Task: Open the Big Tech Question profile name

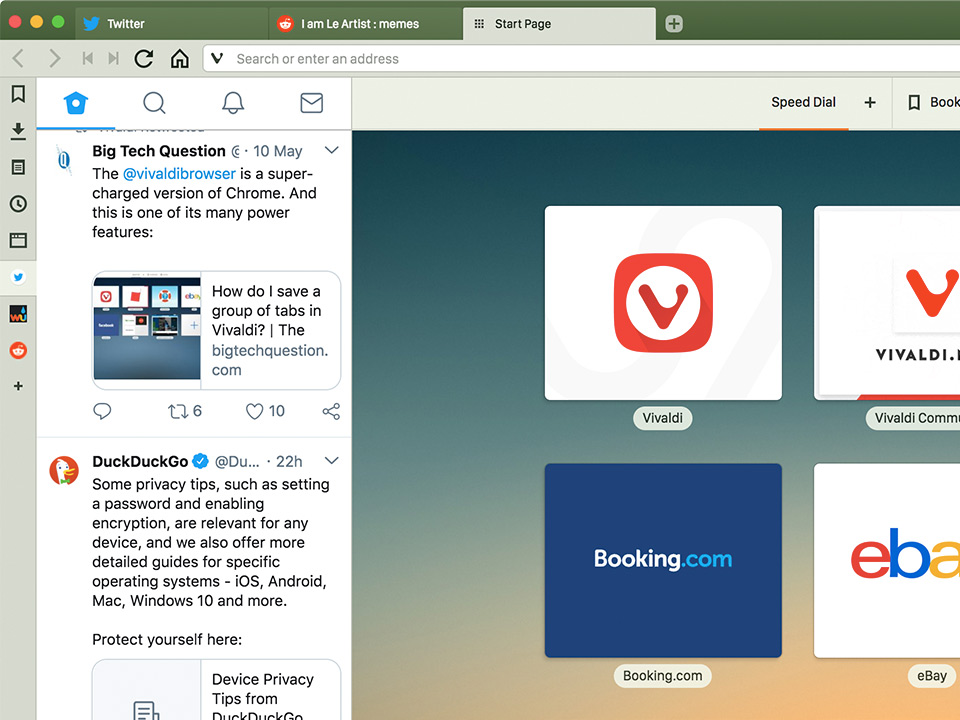Action: click(159, 151)
